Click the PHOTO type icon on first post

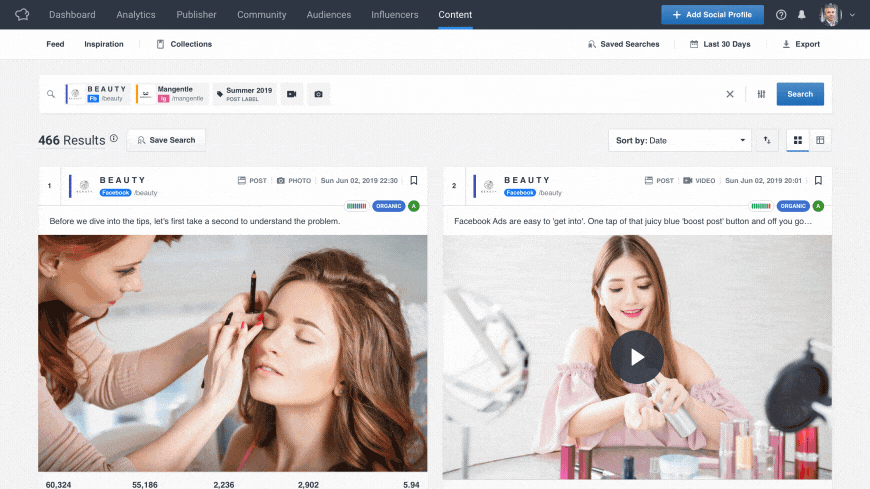[281, 180]
